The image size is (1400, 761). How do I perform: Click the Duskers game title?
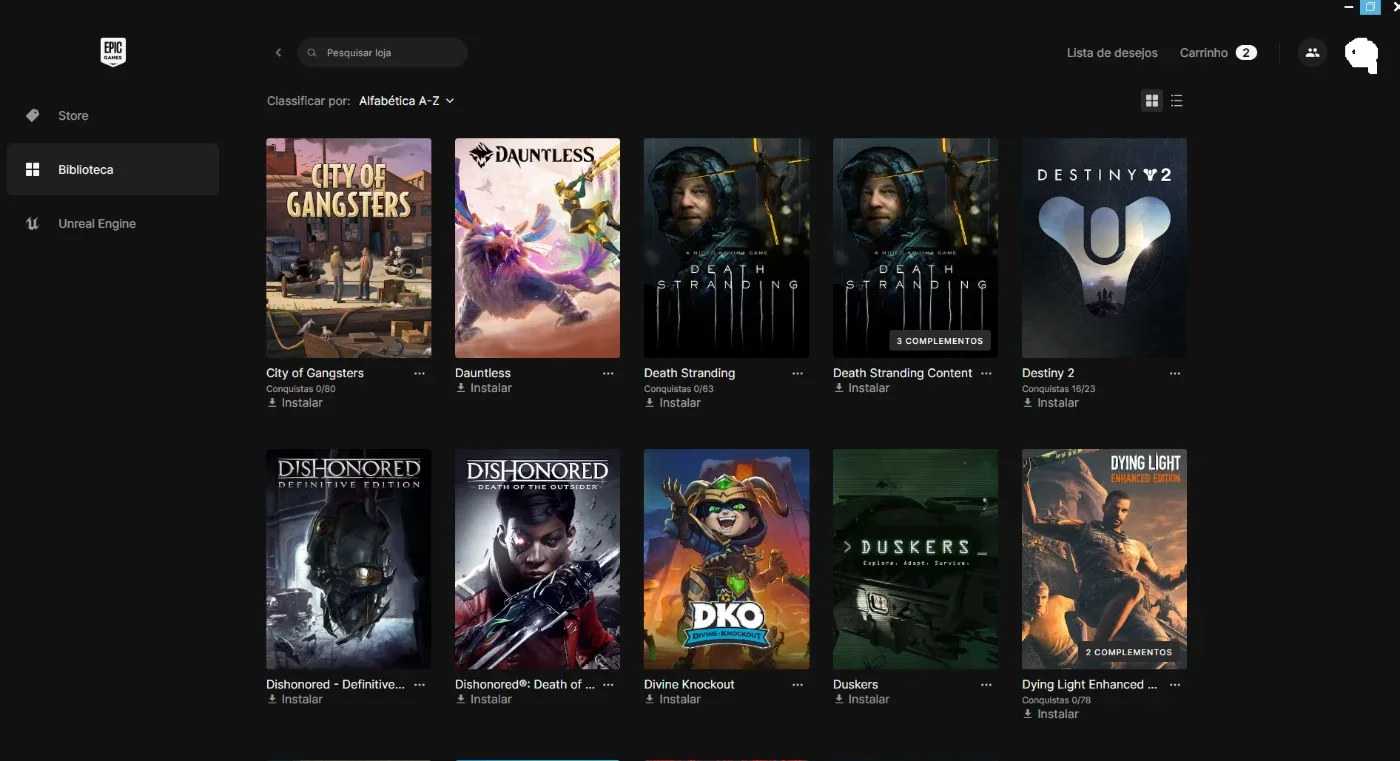click(856, 685)
